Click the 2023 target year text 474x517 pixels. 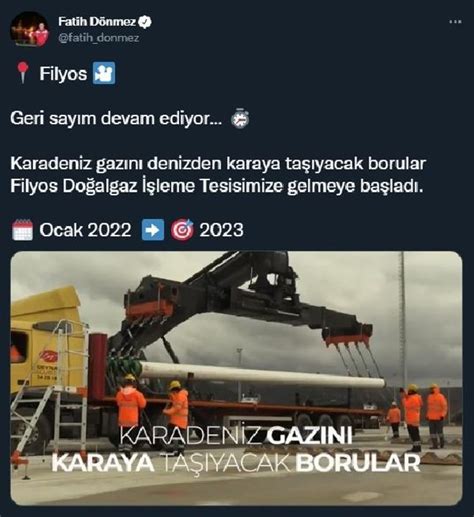coord(221,230)
